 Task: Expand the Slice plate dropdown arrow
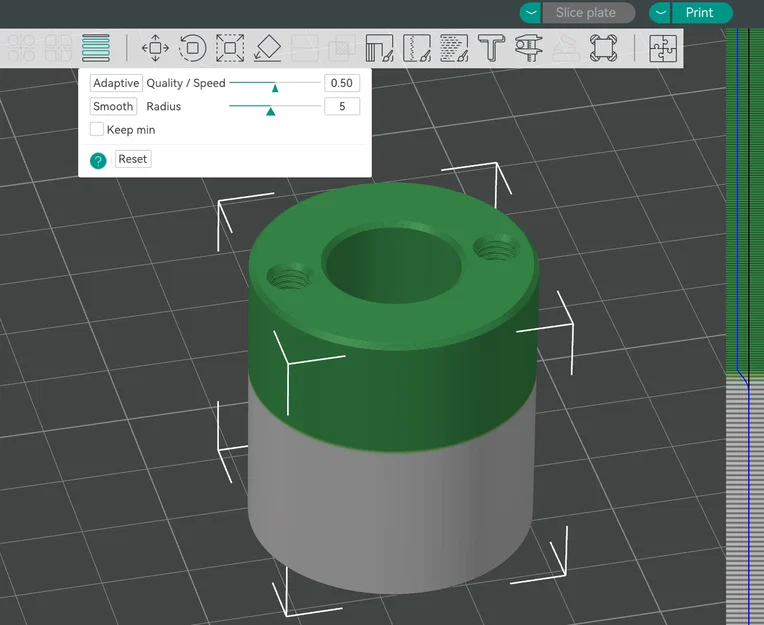[531, 13]
